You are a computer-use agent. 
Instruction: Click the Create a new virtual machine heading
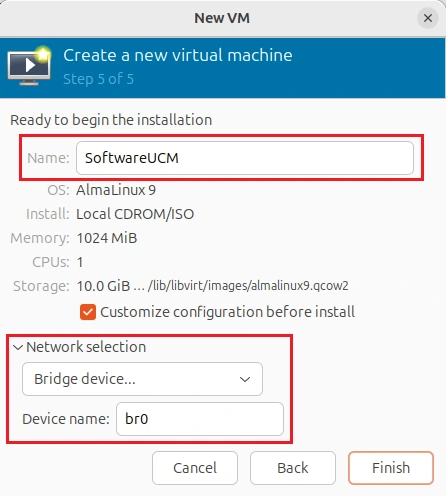click(x=178, y=55)
